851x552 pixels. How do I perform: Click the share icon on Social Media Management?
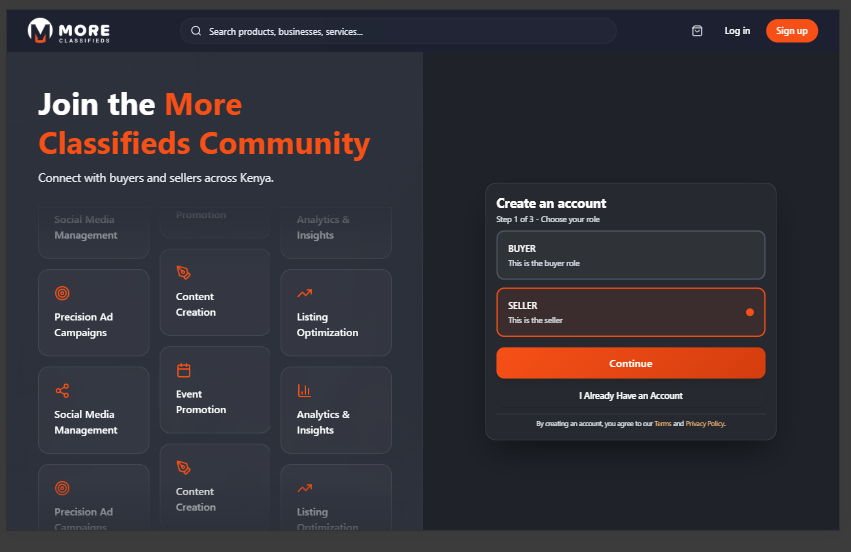click(x=62, y=390)
